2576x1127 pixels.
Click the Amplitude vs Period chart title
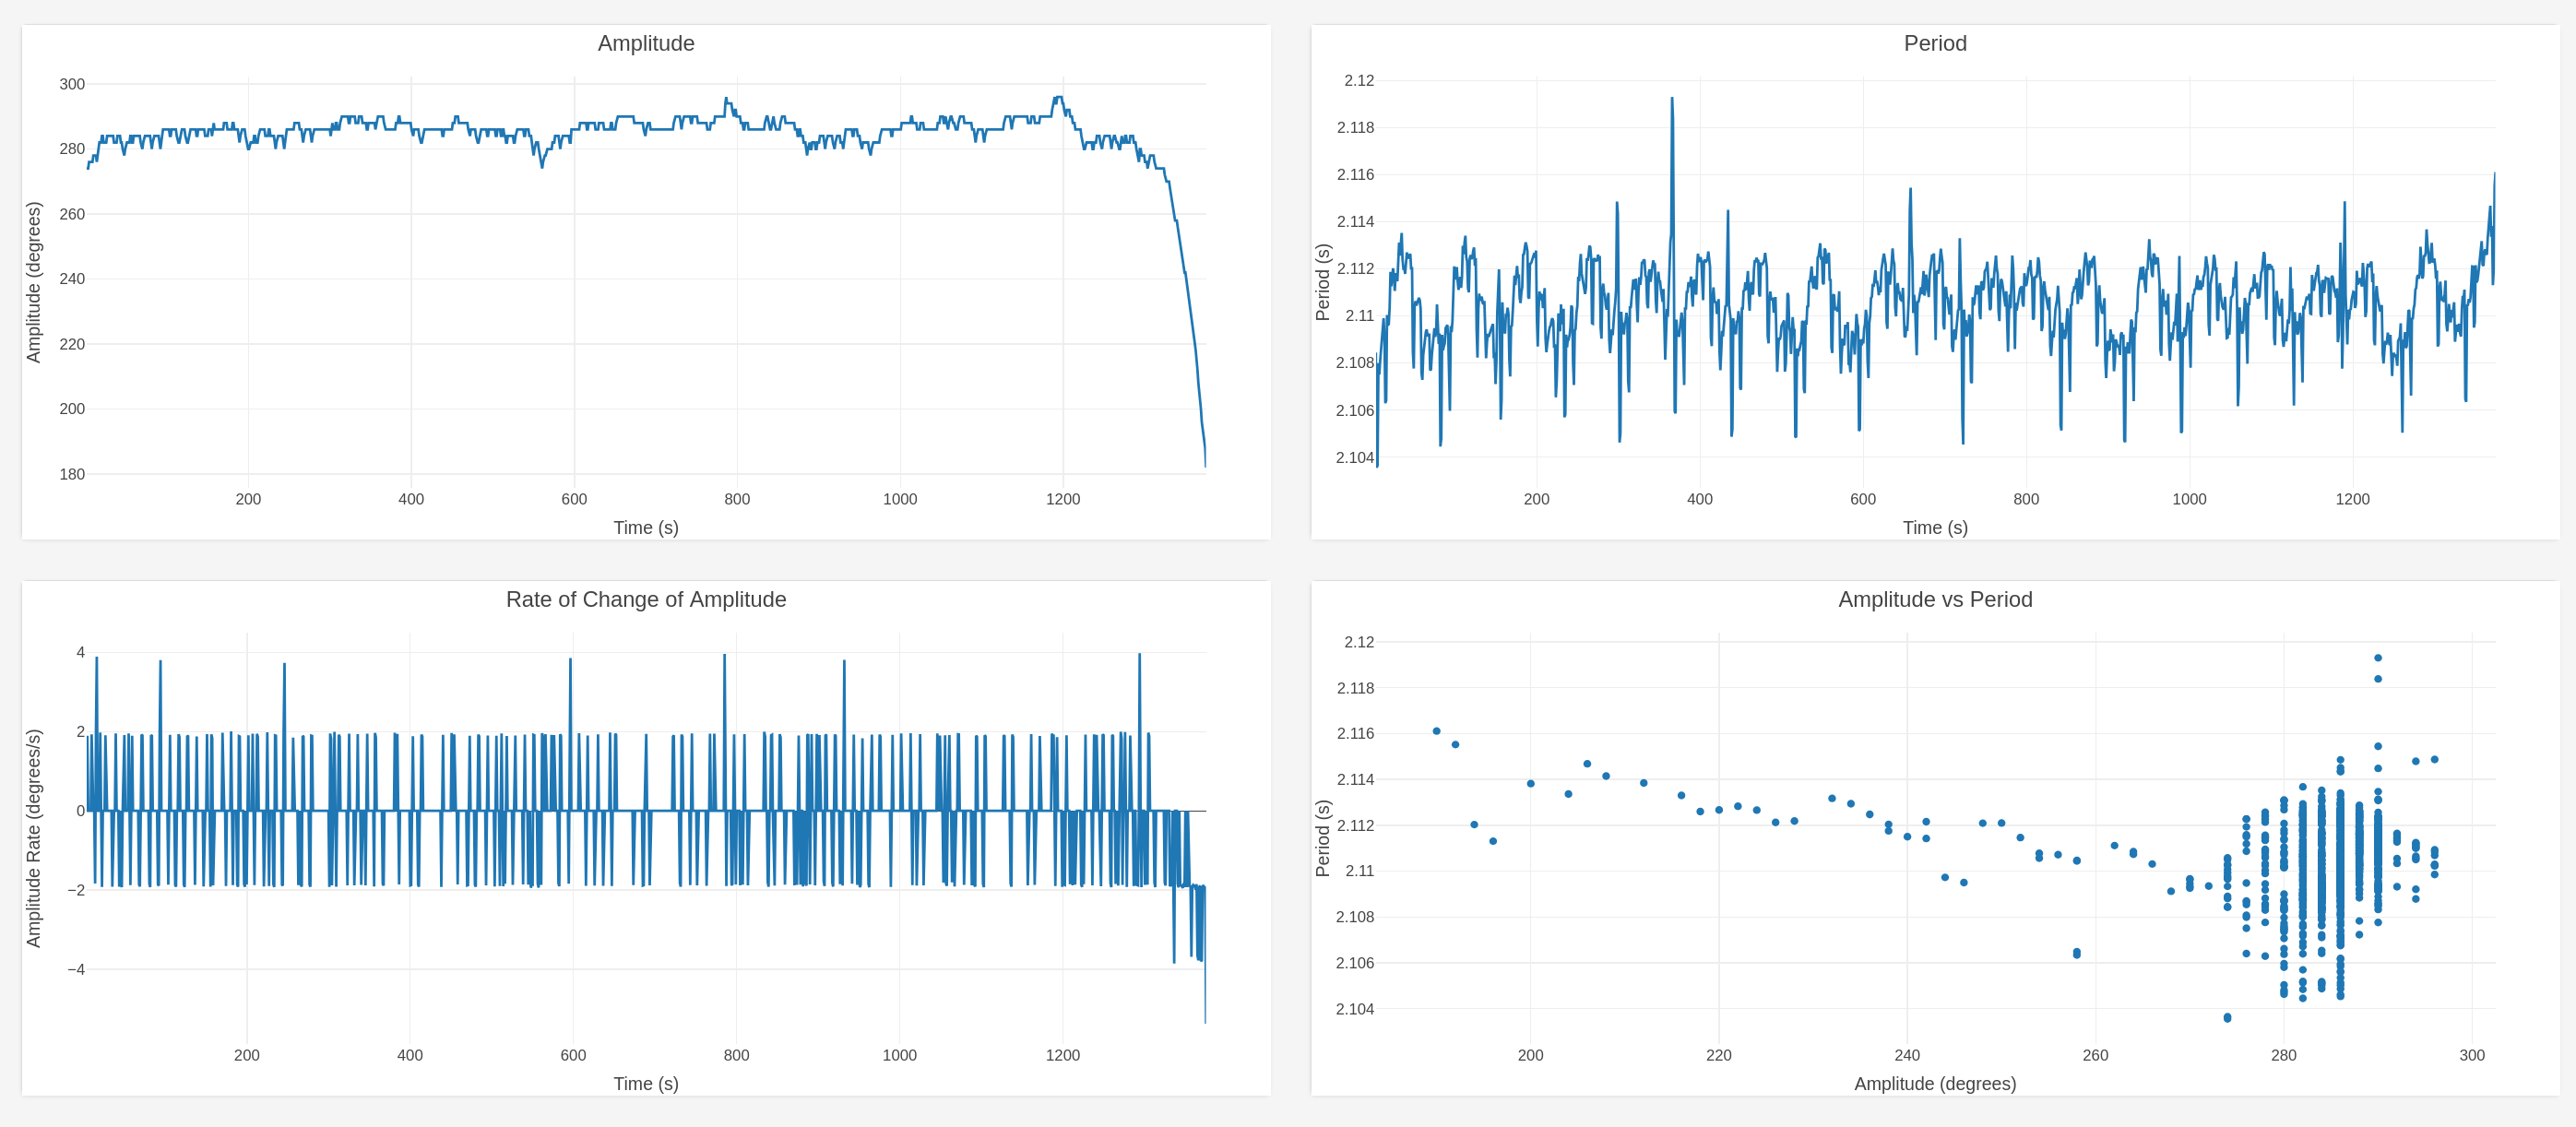tap(1934, 599)
